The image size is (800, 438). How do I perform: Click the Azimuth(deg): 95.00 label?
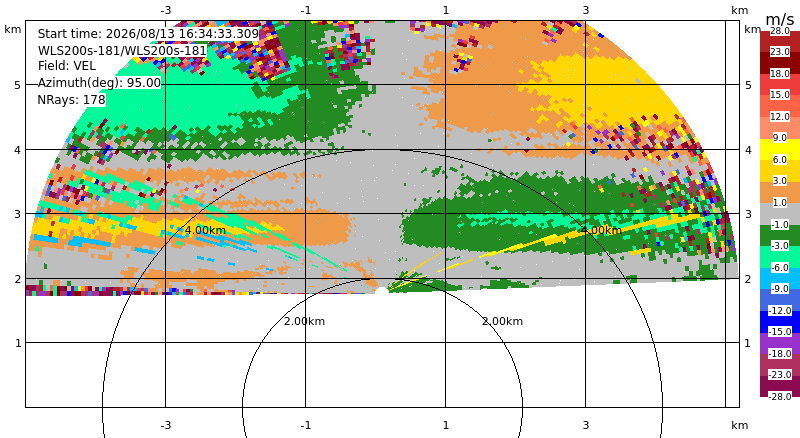click(99, 83)
